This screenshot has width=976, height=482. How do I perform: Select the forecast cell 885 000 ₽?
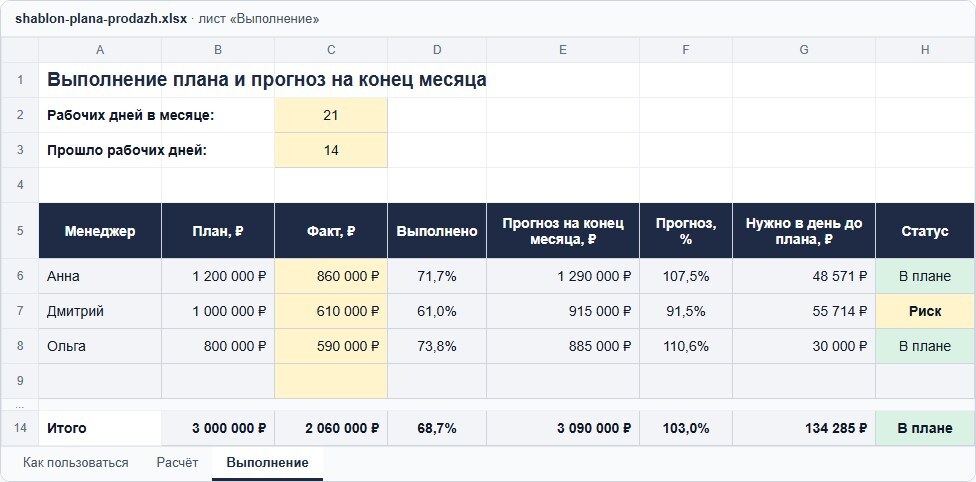[x=563, y=346]
